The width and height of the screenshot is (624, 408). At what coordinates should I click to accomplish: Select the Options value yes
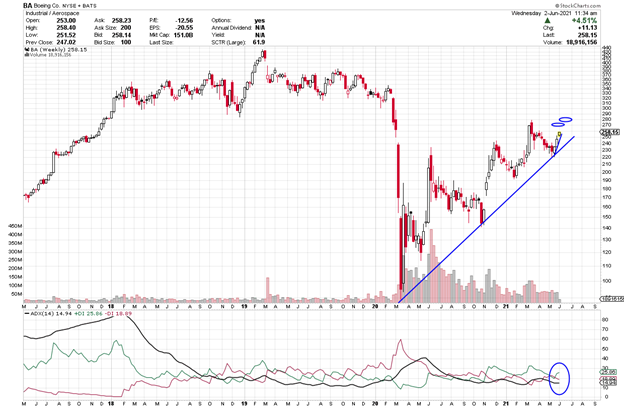[x=259, y=20]
